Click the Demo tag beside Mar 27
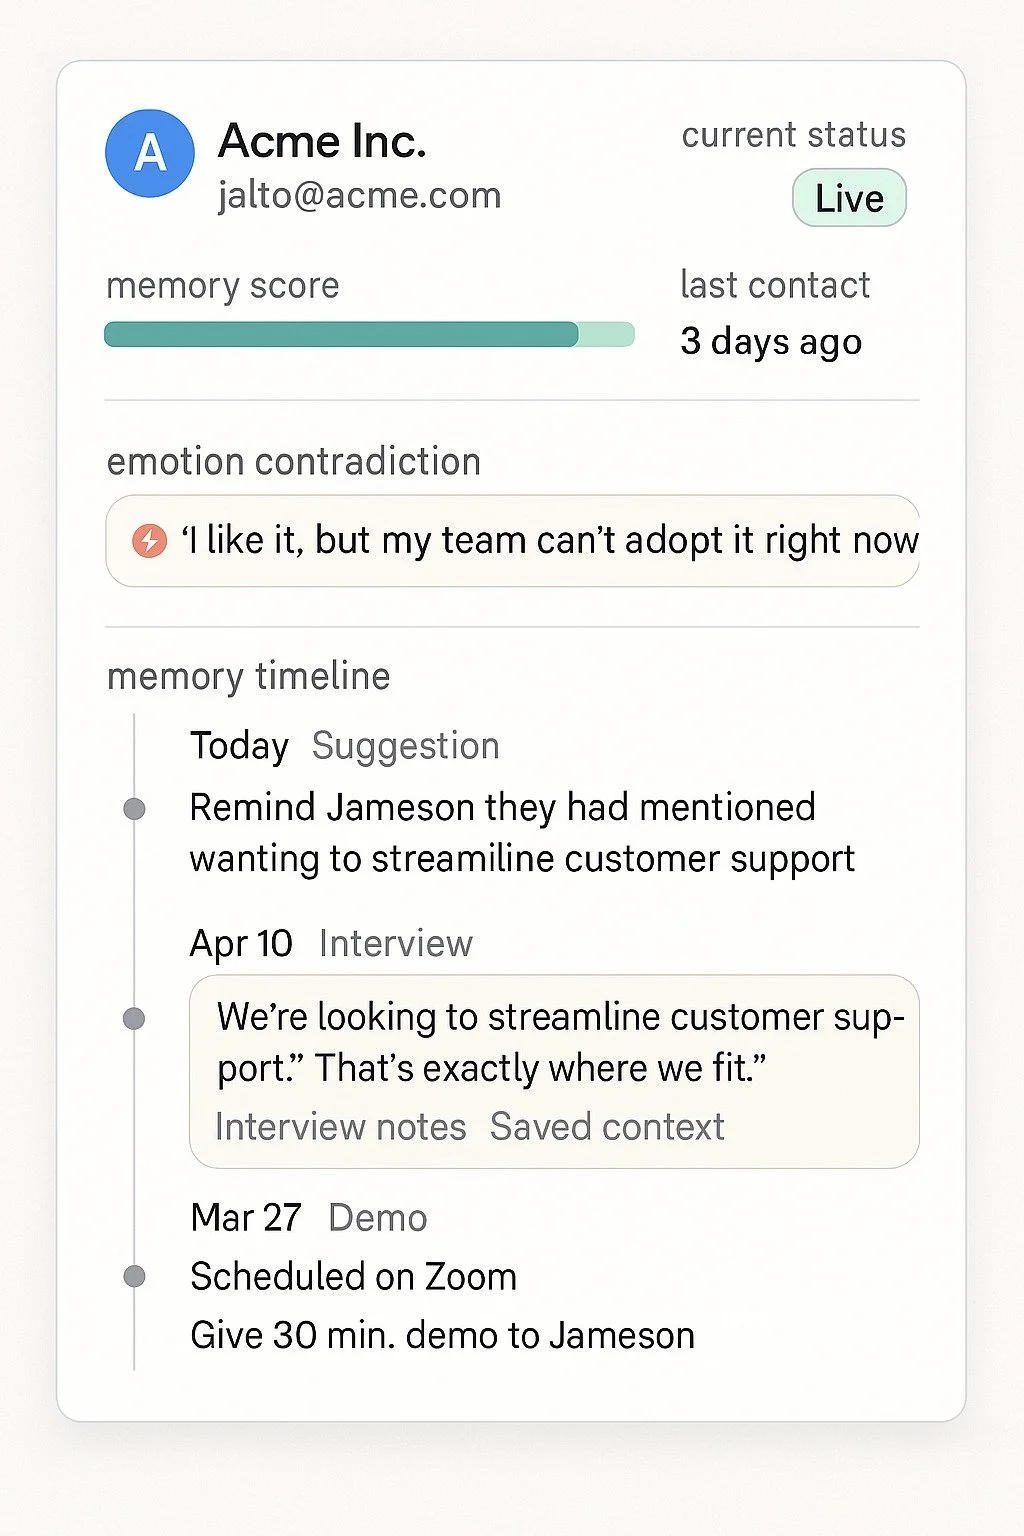The image size is (1024, 1536). click(x=378, y=1218)
